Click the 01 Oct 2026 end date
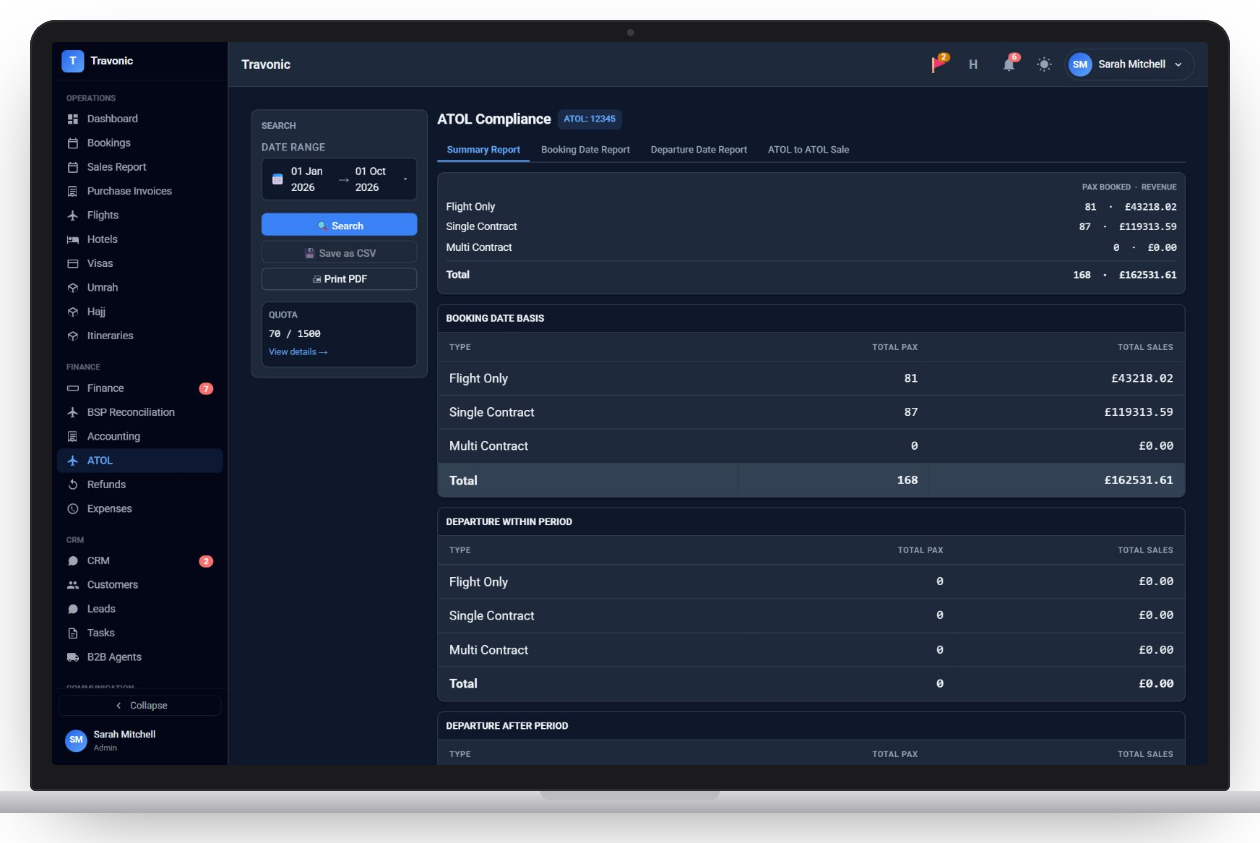Image resolution: width=1260 pixels, height=843 pixels. click(371, 179)
